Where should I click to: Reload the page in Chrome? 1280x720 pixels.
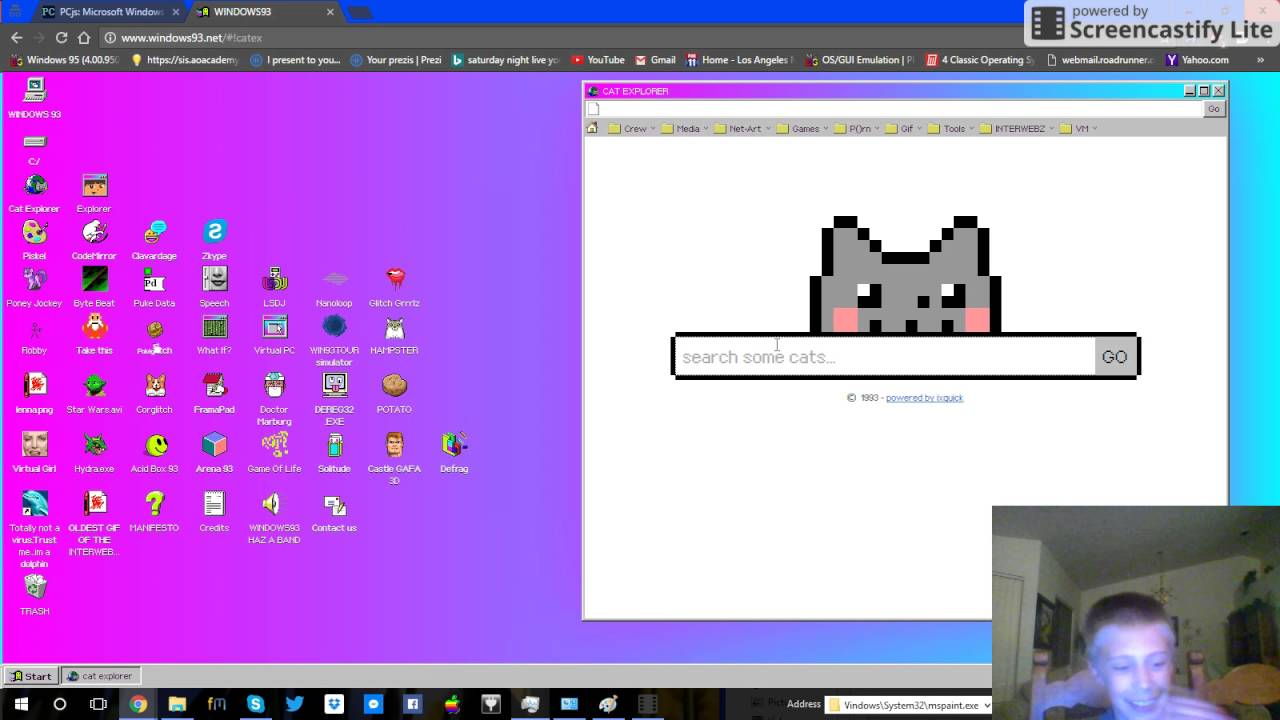(x=61, y=37)
